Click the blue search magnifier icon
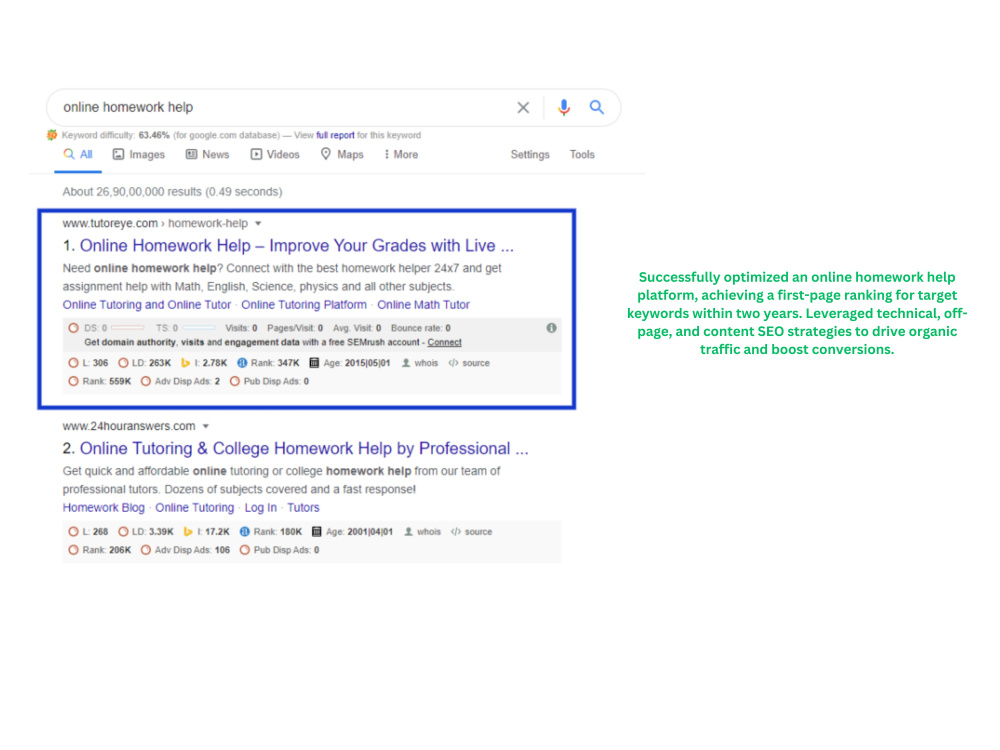 [x=596, y=107]
